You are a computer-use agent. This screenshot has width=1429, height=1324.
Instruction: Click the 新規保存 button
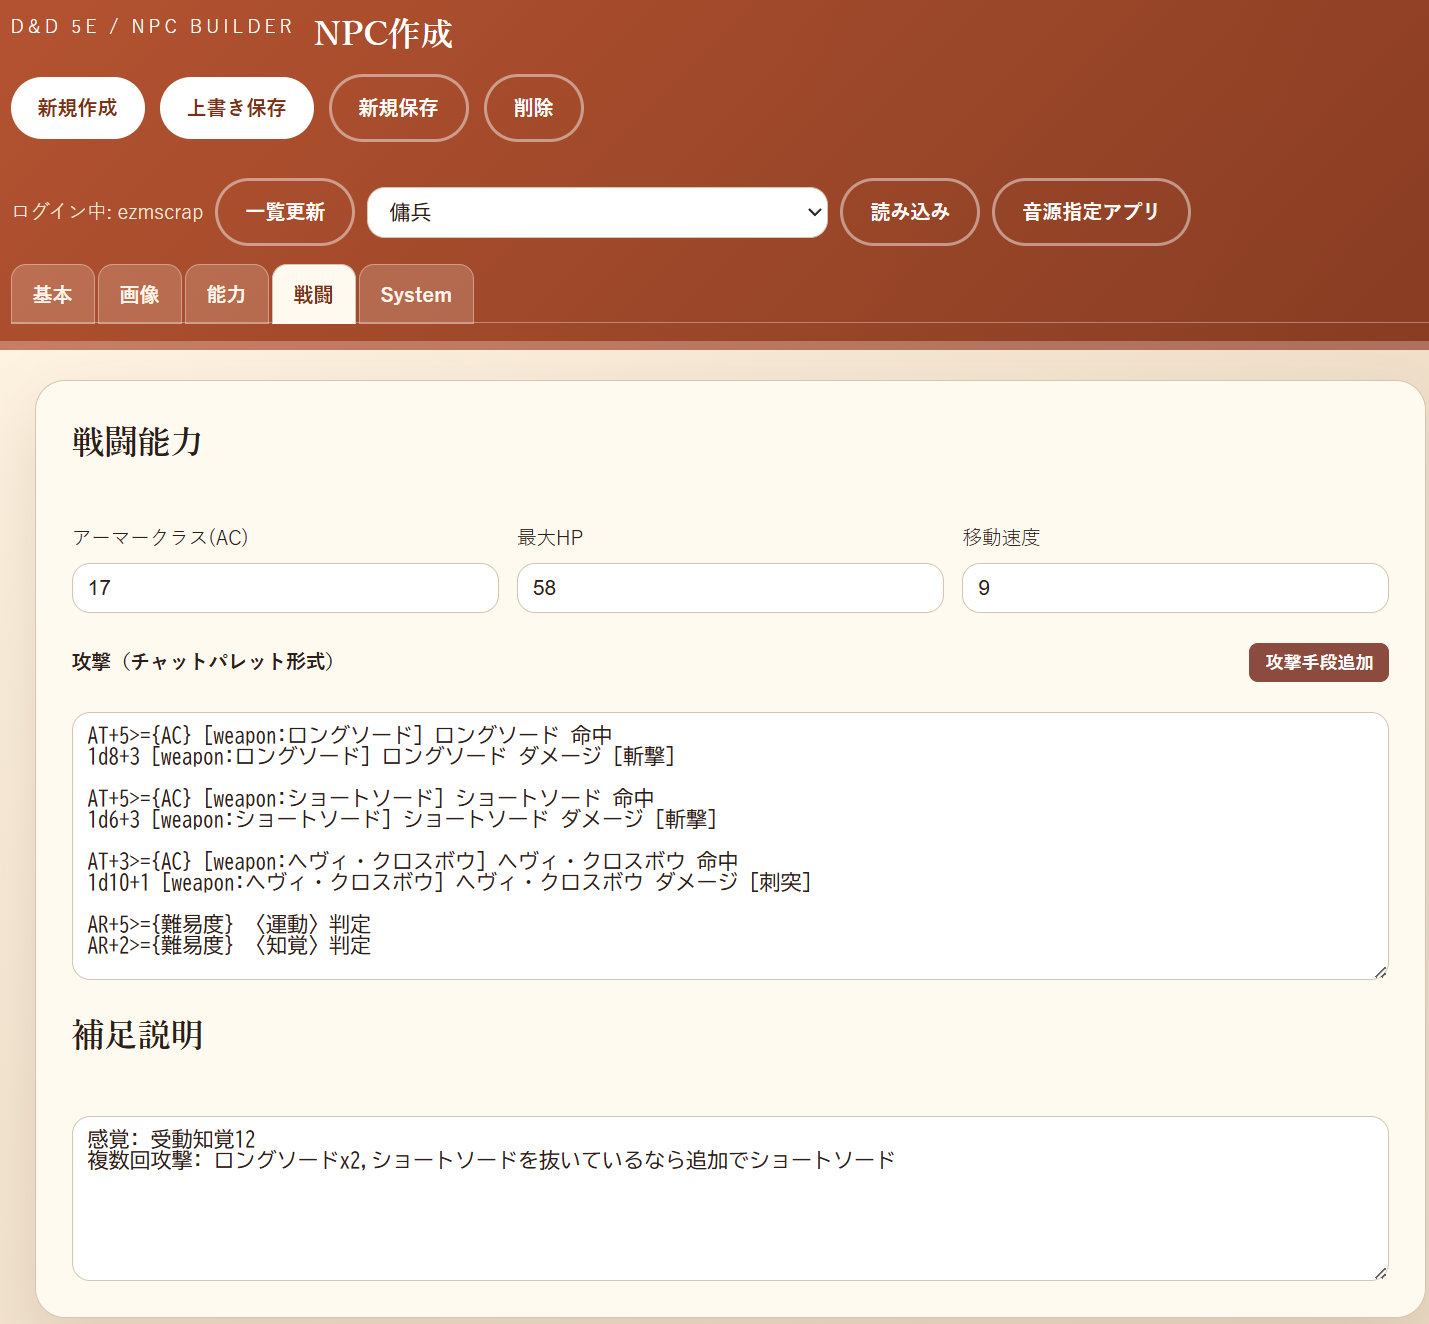tap(399, 108)
